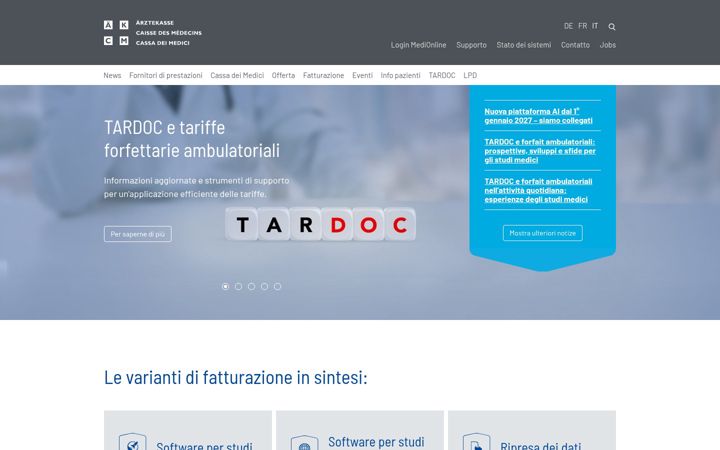Viewport: 720px width, 450px height.
Task: Open the TARDOC menu item
Action: click(x=442, y=75)
